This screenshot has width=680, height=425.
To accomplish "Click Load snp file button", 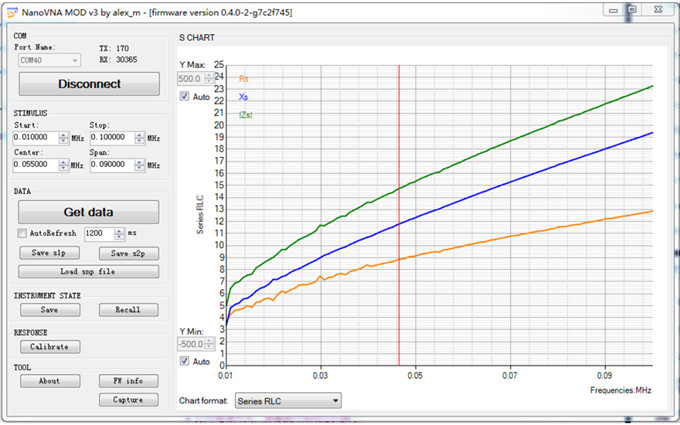I will 88,271.
